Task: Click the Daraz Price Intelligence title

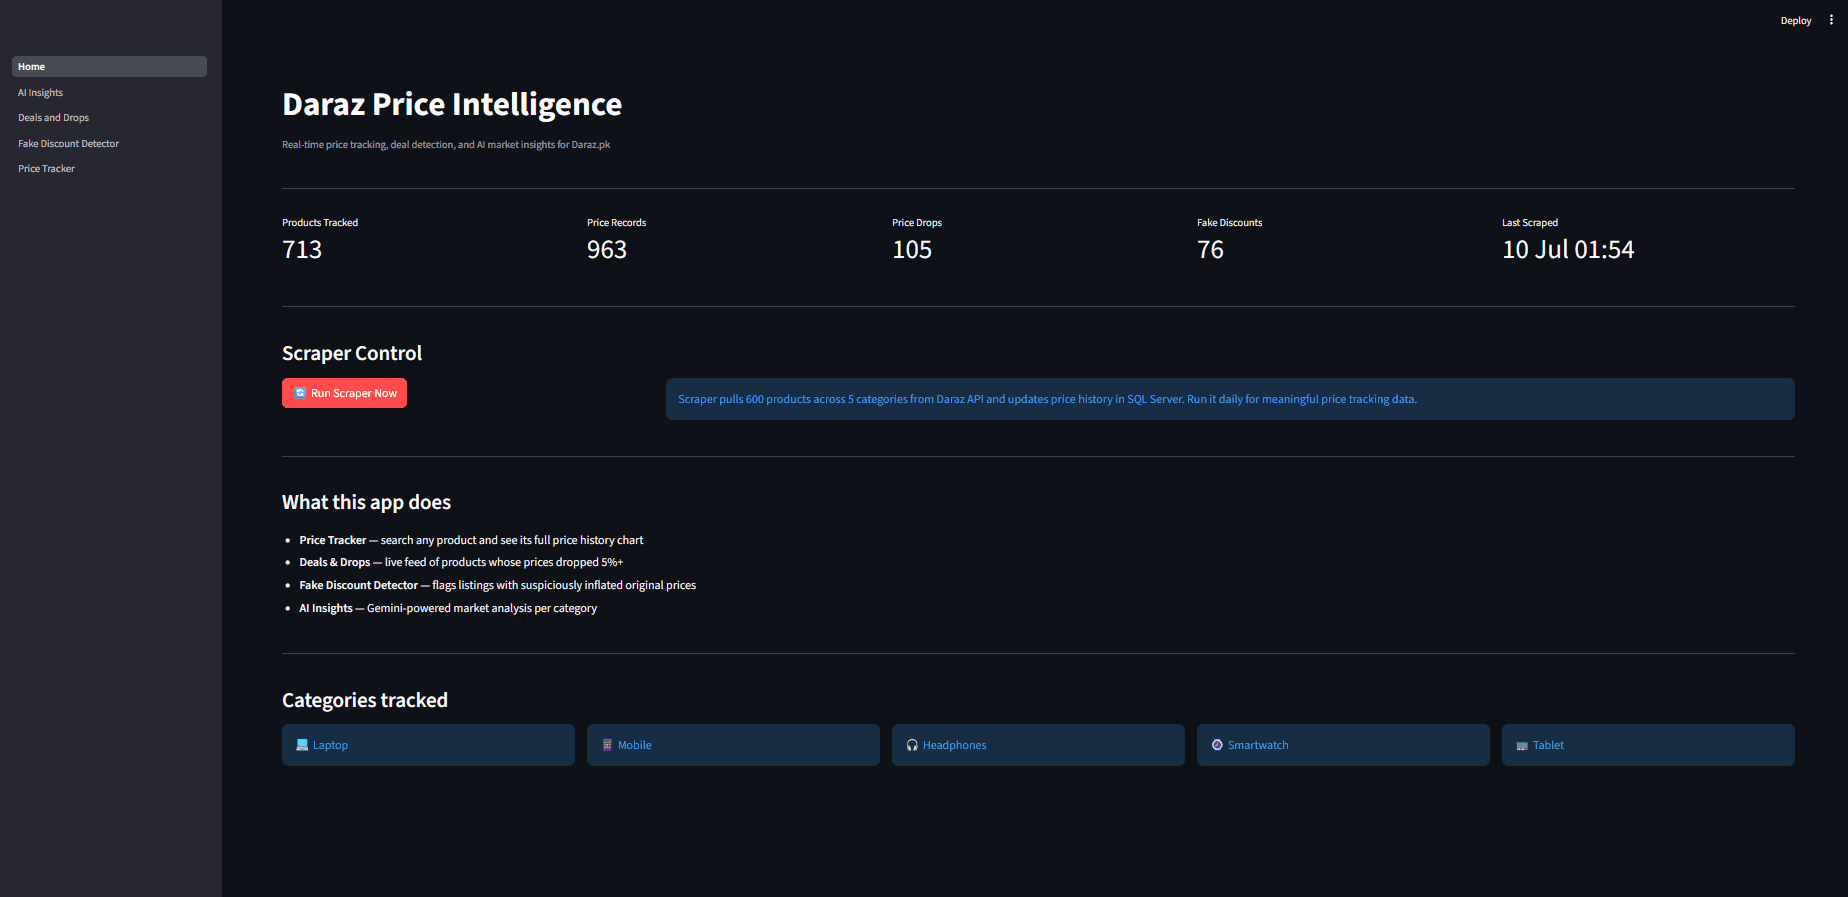Action: click(452, 104)
